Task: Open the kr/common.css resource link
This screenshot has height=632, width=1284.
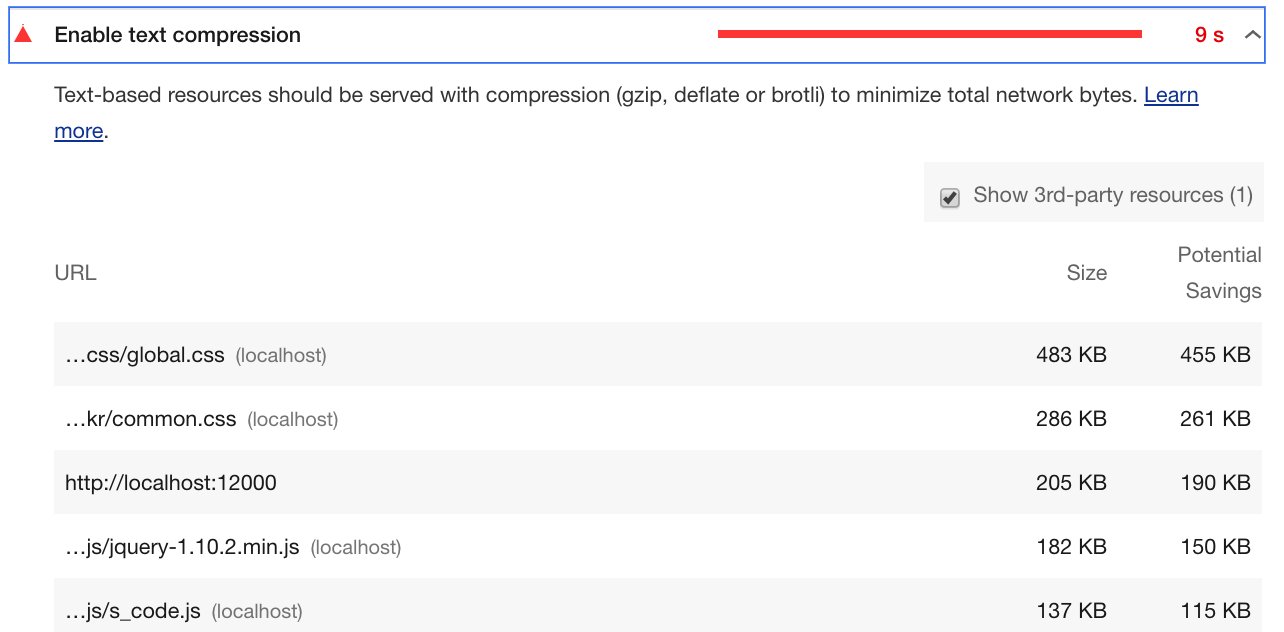Action: coord(151,419)
